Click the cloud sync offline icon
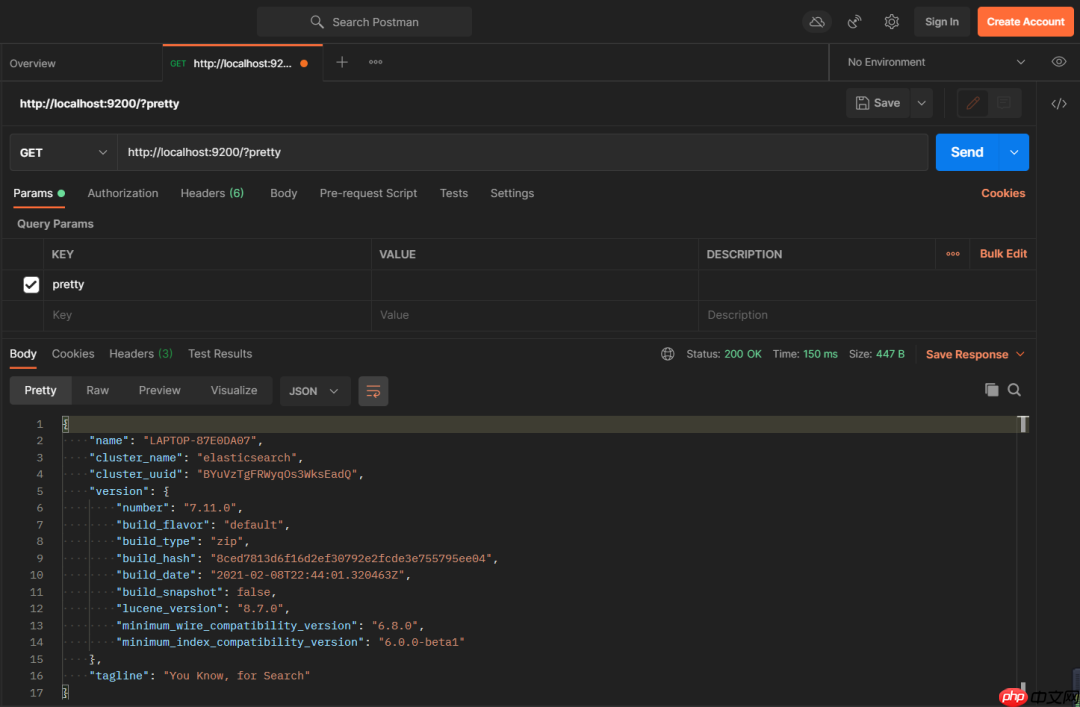Image resolution: width=1080 pixels, height=707 pixels. [x=817, y=22]
